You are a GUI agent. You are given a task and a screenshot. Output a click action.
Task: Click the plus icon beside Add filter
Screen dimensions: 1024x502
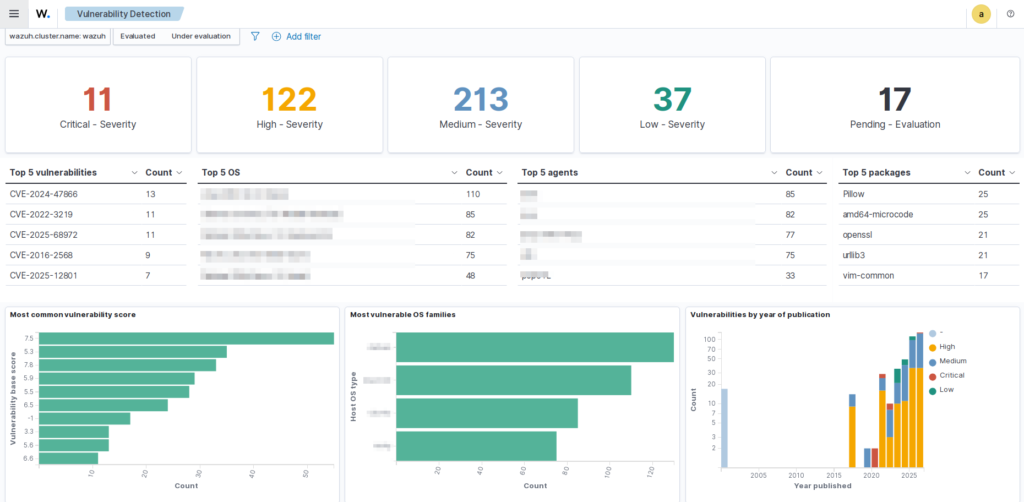276,36
